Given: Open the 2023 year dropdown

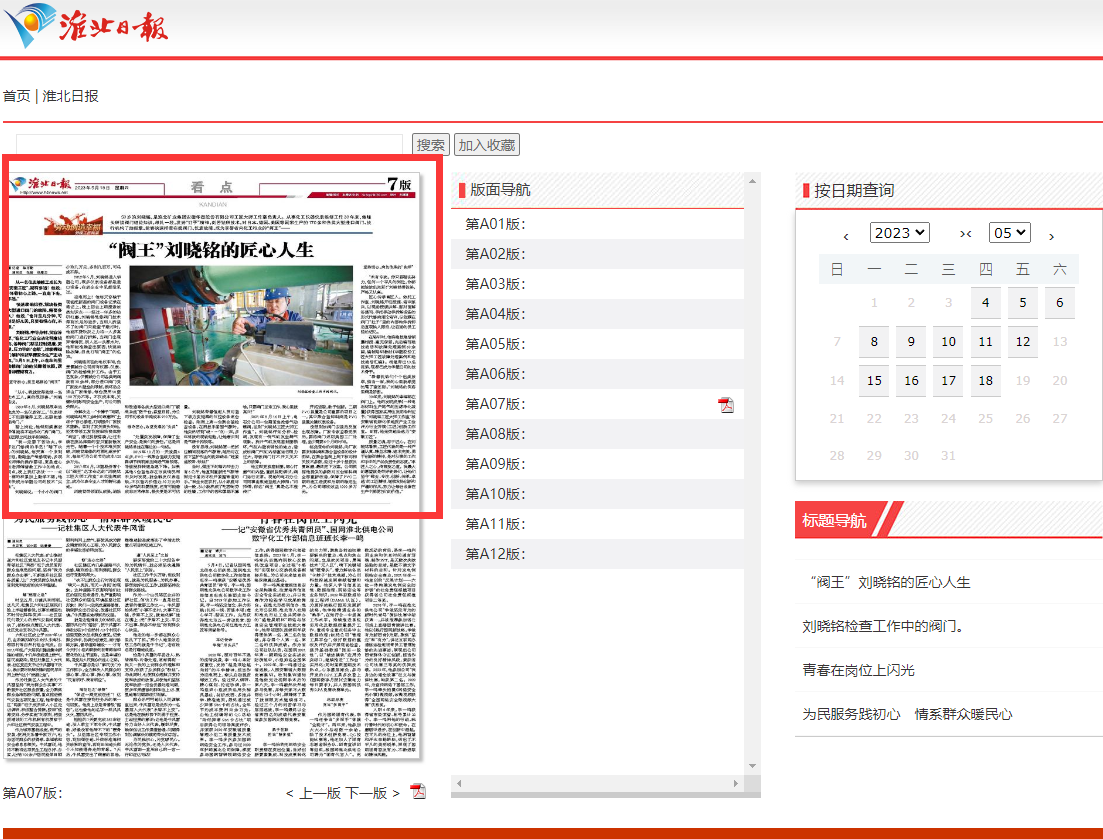Looking at the screenshot, I should (899, 233).
